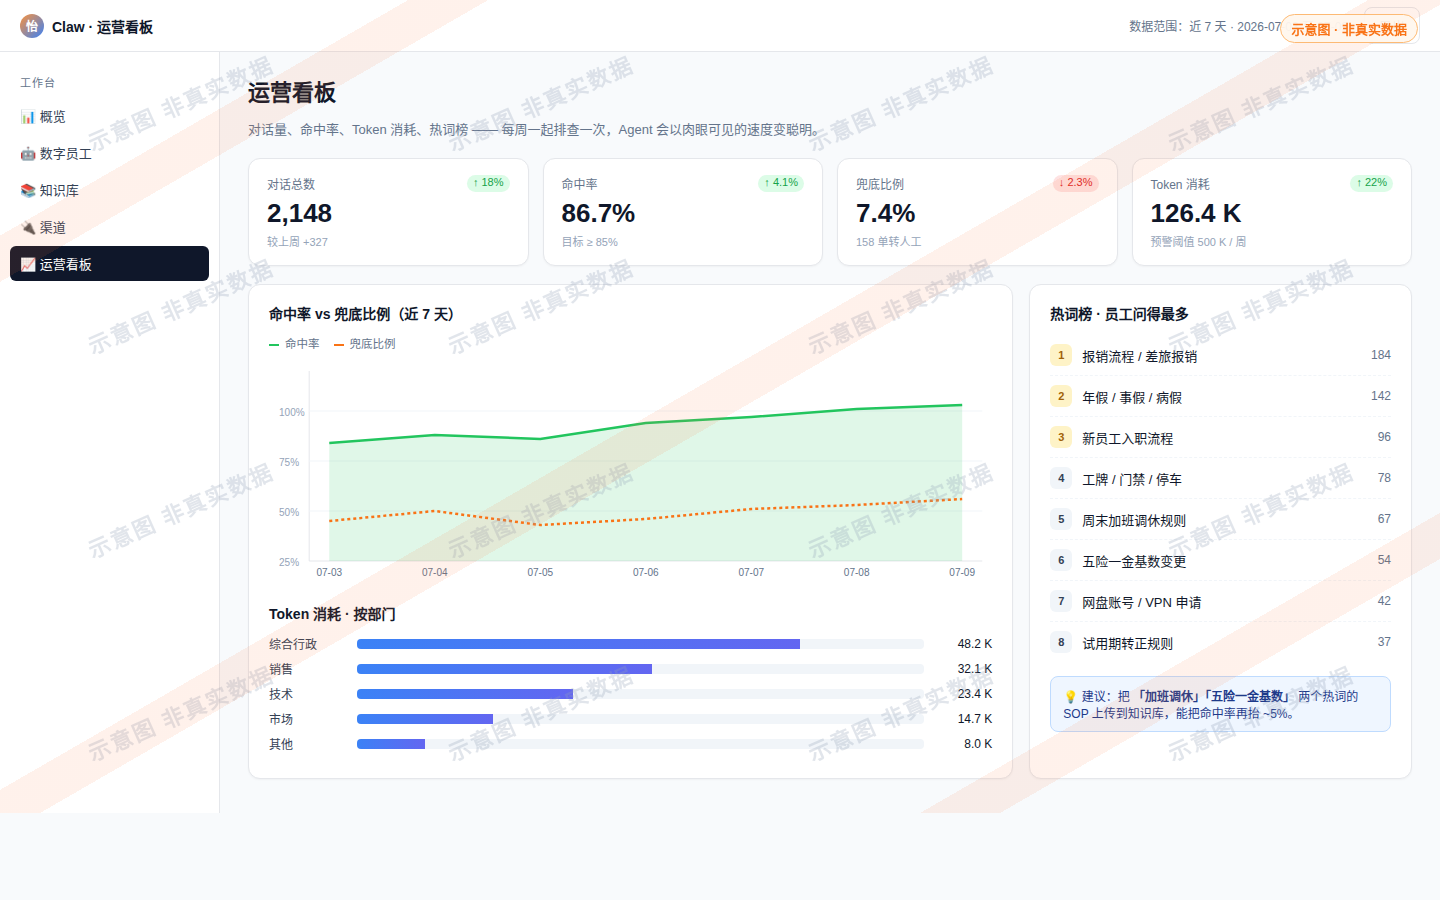
Task: Toggle 兜底比例 legend series in chart
Action: [x=365, y=344]
